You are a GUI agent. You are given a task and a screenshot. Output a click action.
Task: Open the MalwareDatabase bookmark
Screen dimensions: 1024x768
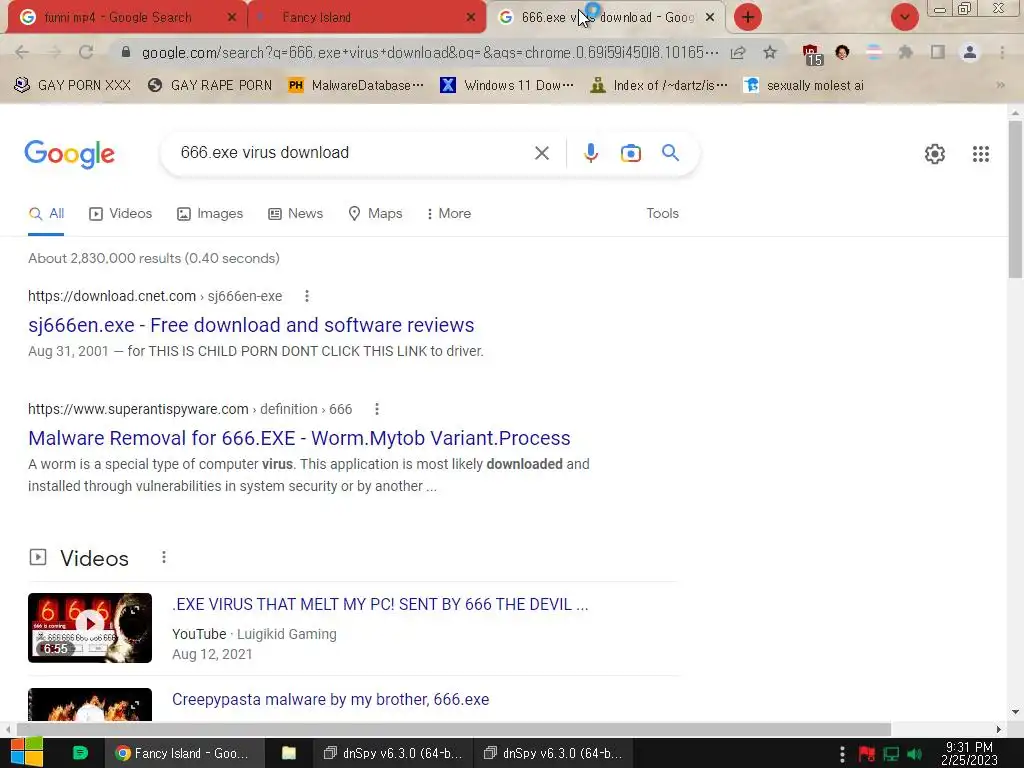356,86
